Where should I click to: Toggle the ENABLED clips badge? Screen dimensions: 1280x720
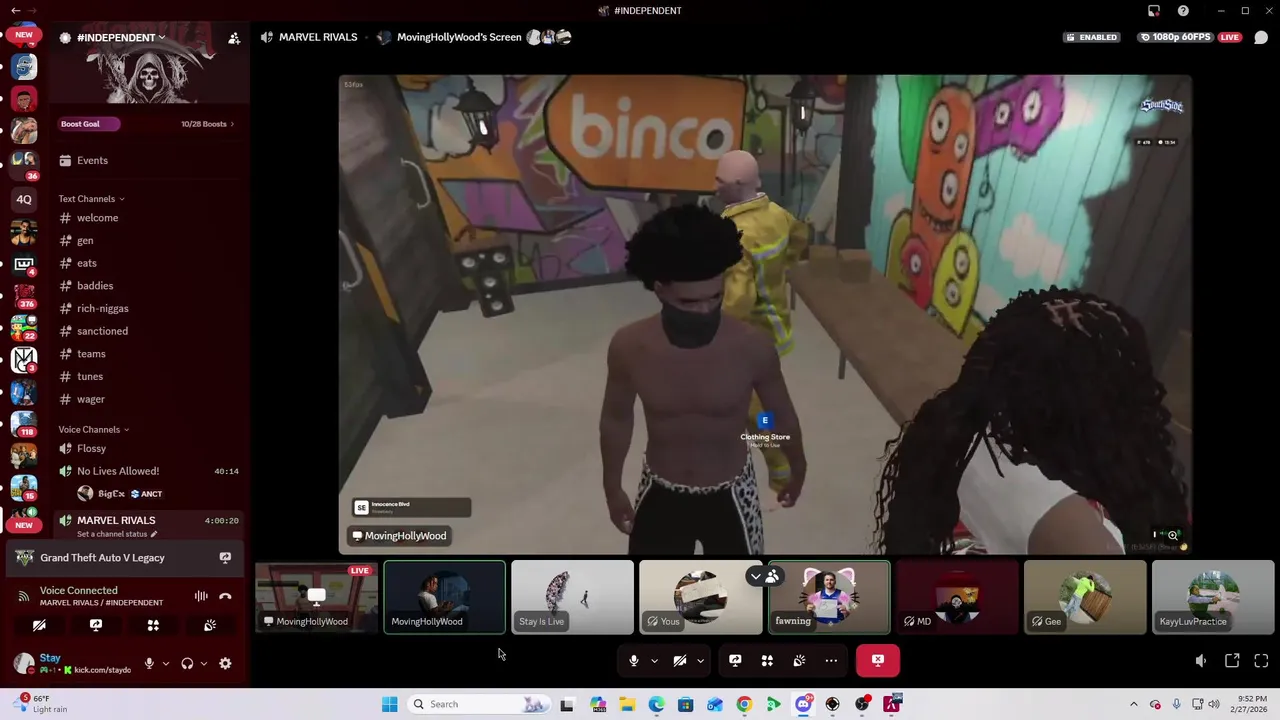tap(1093, 37)
